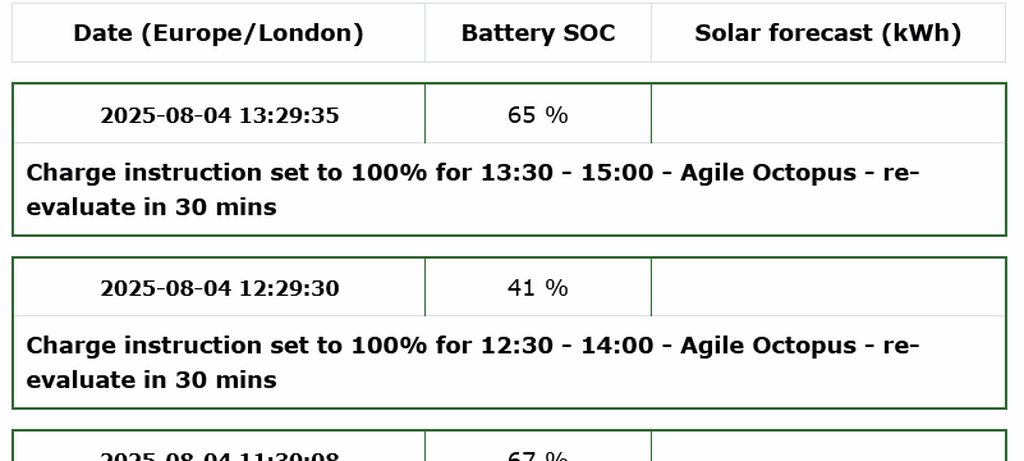Select the 41 % battery SOC value

click(538, 288)
